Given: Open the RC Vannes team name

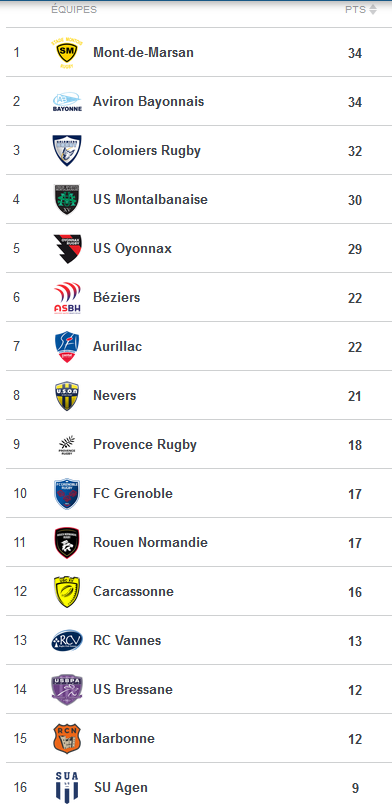Looking at the screenshot, I should [127, 640].
